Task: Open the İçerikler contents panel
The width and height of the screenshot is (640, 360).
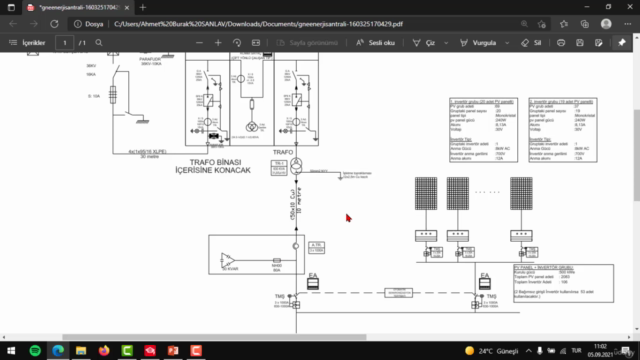Action: click(x=27, y=42)
